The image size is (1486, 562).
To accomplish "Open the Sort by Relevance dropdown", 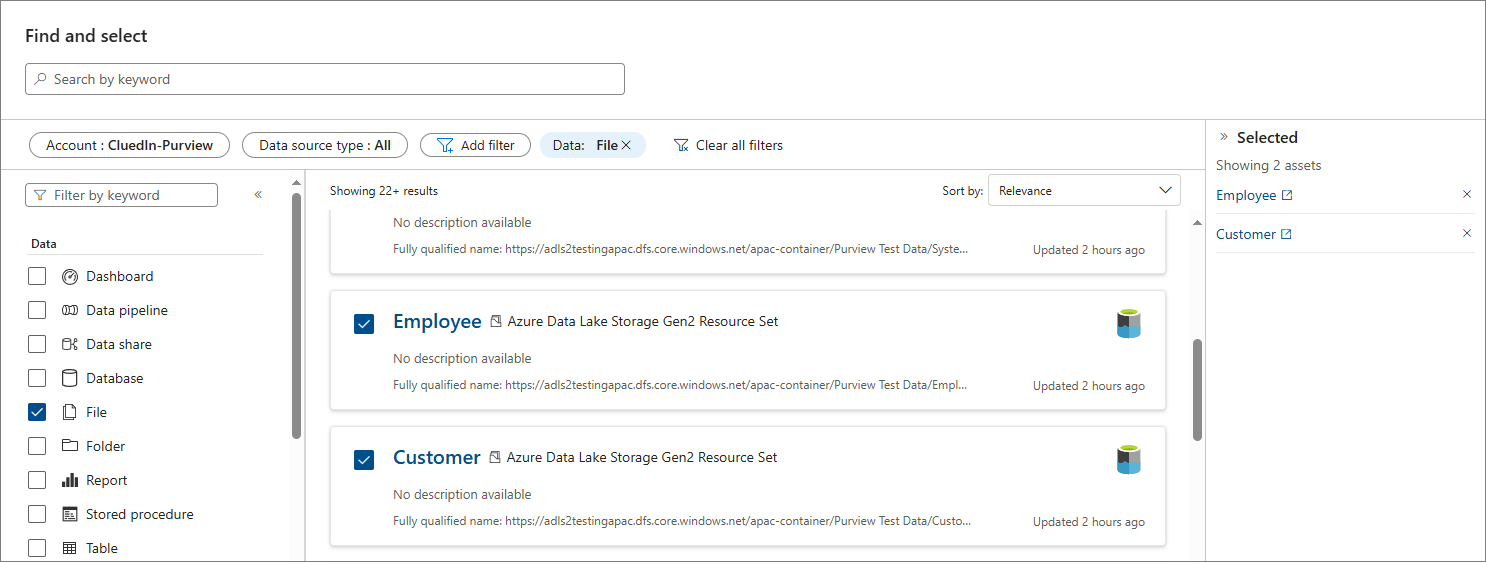I will click(x=1084, y=190).
